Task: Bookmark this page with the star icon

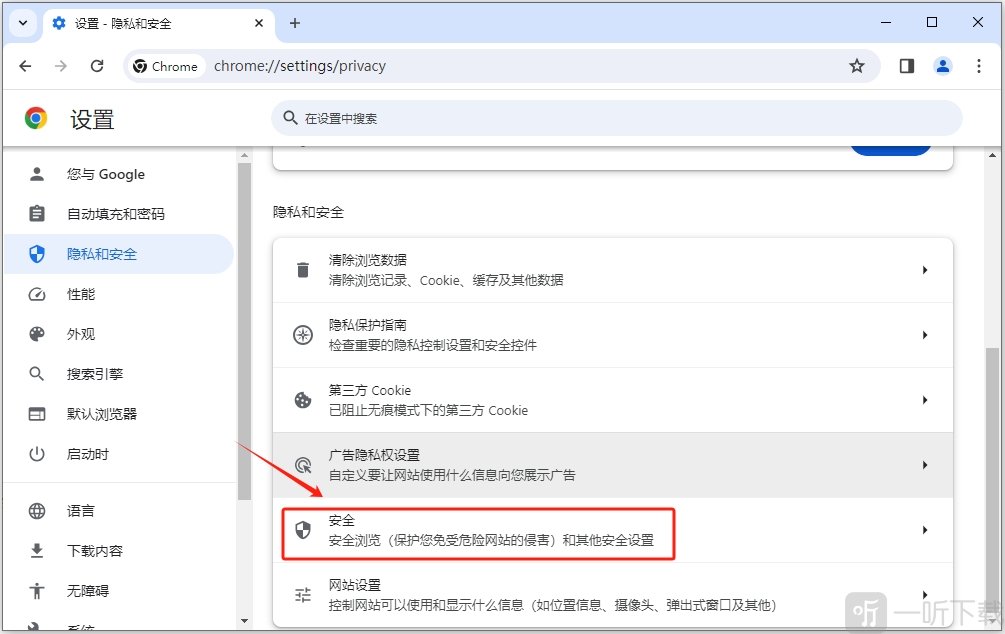Action: [857, 66]
